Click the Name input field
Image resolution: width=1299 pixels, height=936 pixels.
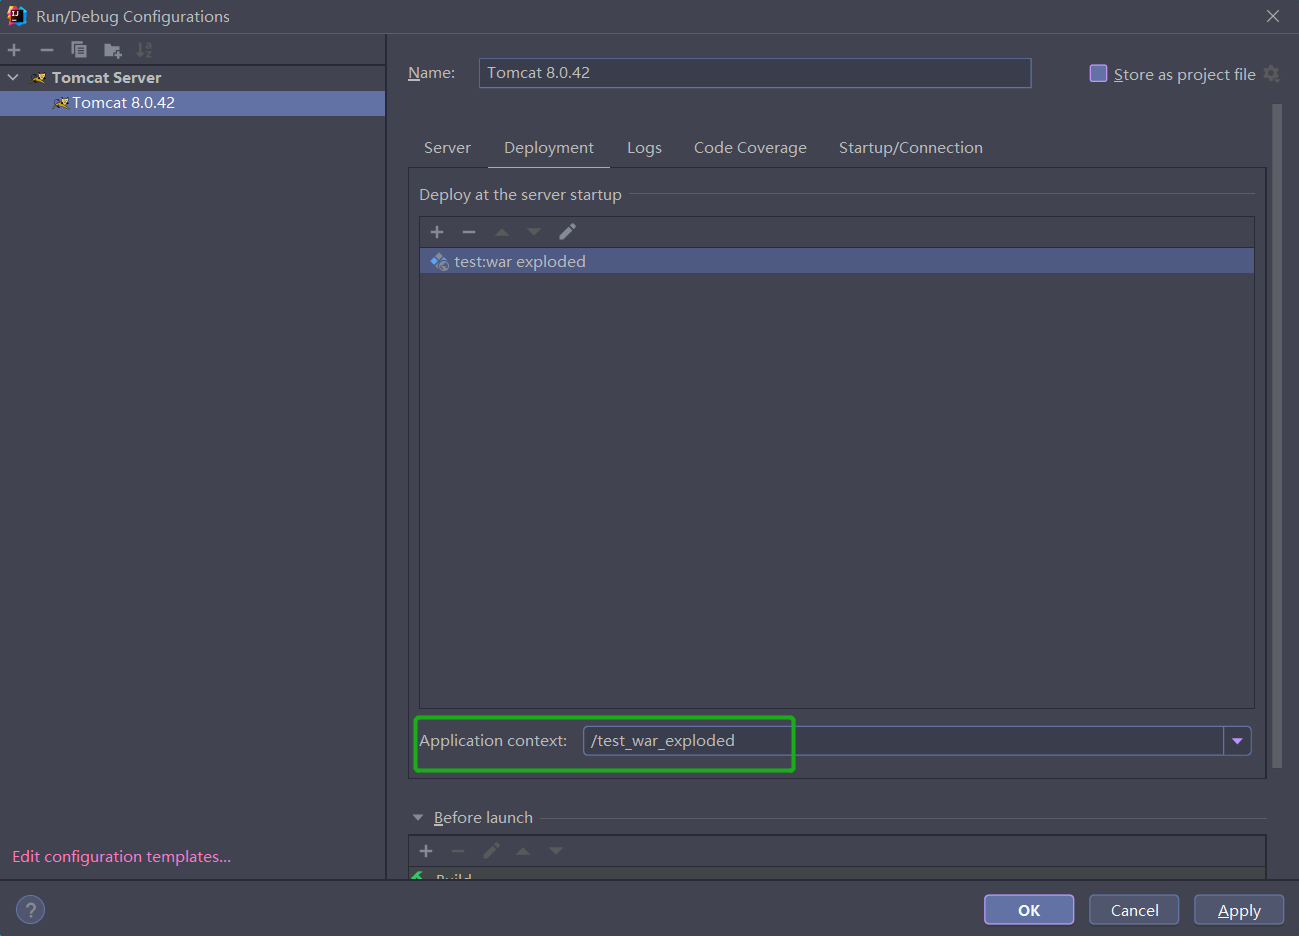[x=755, y=73]
